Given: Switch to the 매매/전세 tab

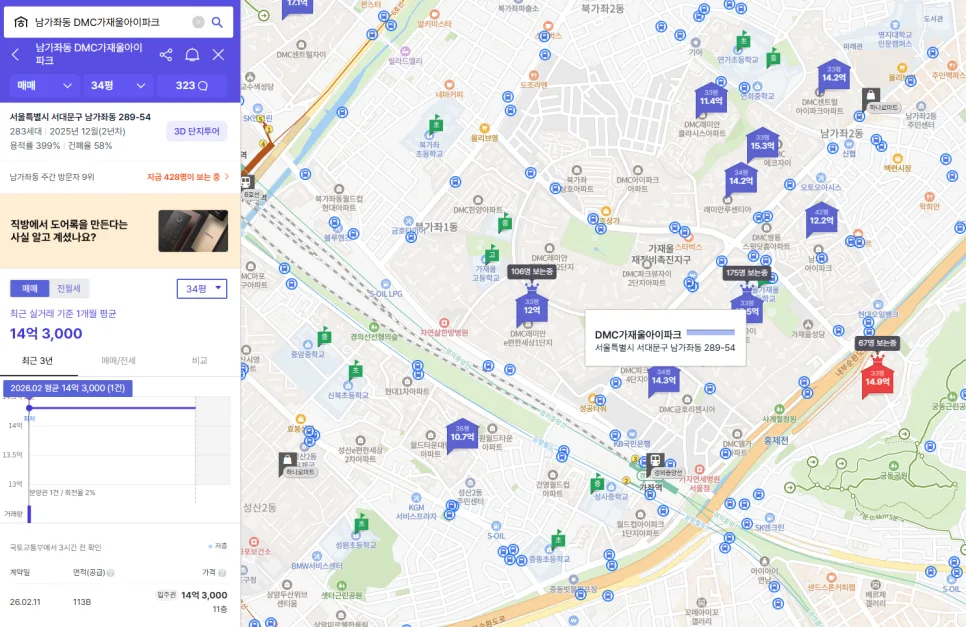Looking at the screenshot, I should (x=118, y=361).
